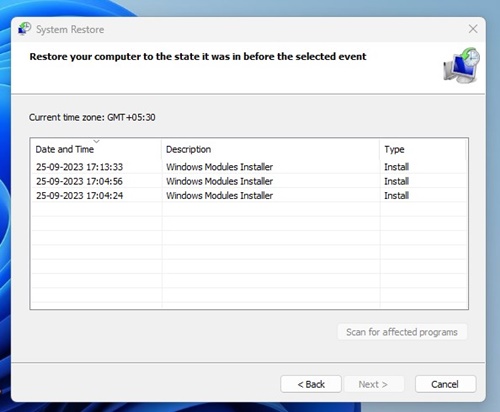This screenshot has width=500, height=412.
Task: Click third Windows Modules Installer description
Action: [219, 195]
